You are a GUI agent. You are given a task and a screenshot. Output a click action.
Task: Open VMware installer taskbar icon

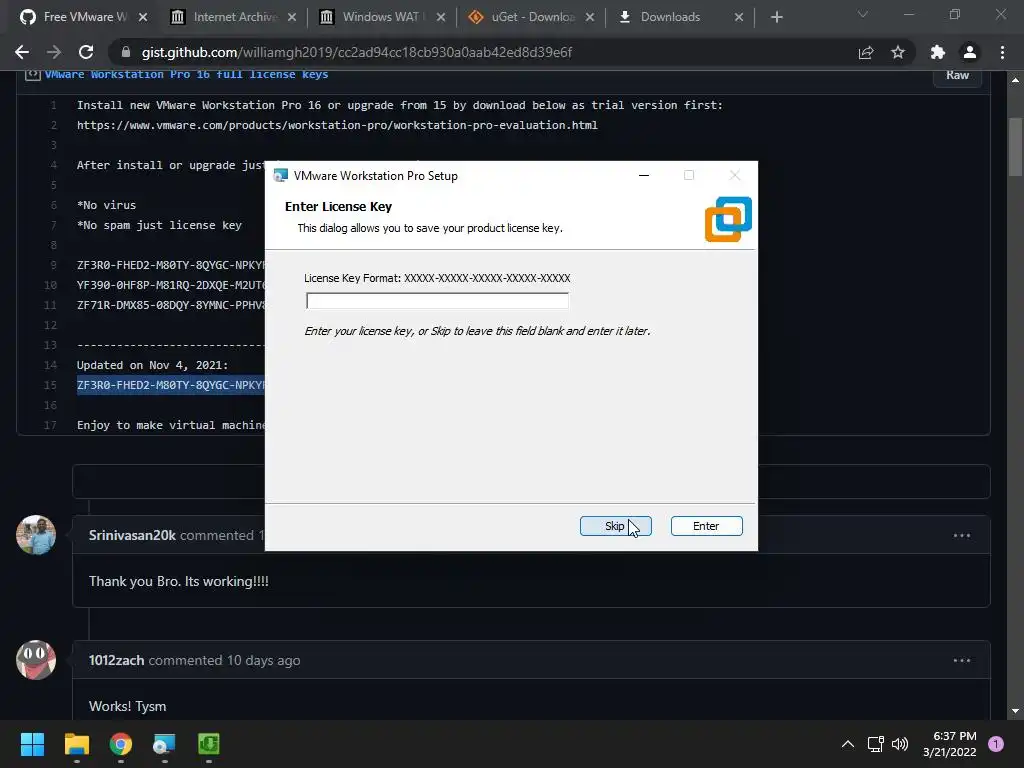pyautogui.click(x=165, y=744)
